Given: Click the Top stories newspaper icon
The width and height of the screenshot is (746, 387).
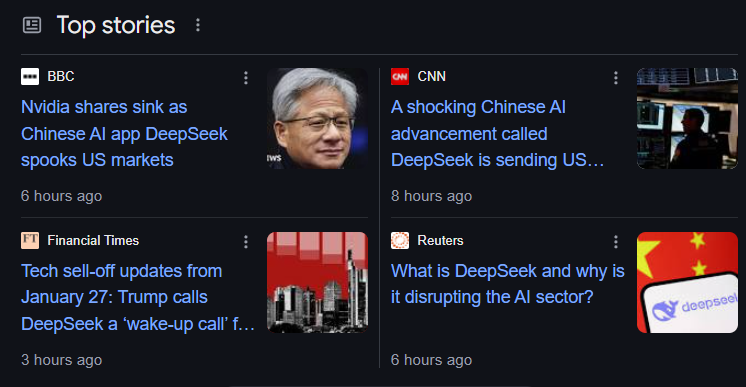Looking at the screenshot, I should 32,25.
